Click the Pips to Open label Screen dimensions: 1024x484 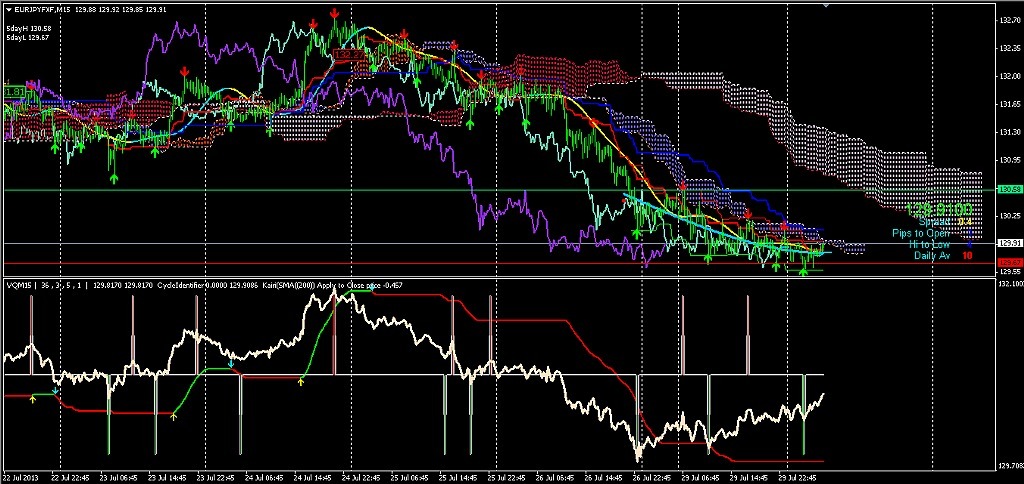click(x=923, y=233)
